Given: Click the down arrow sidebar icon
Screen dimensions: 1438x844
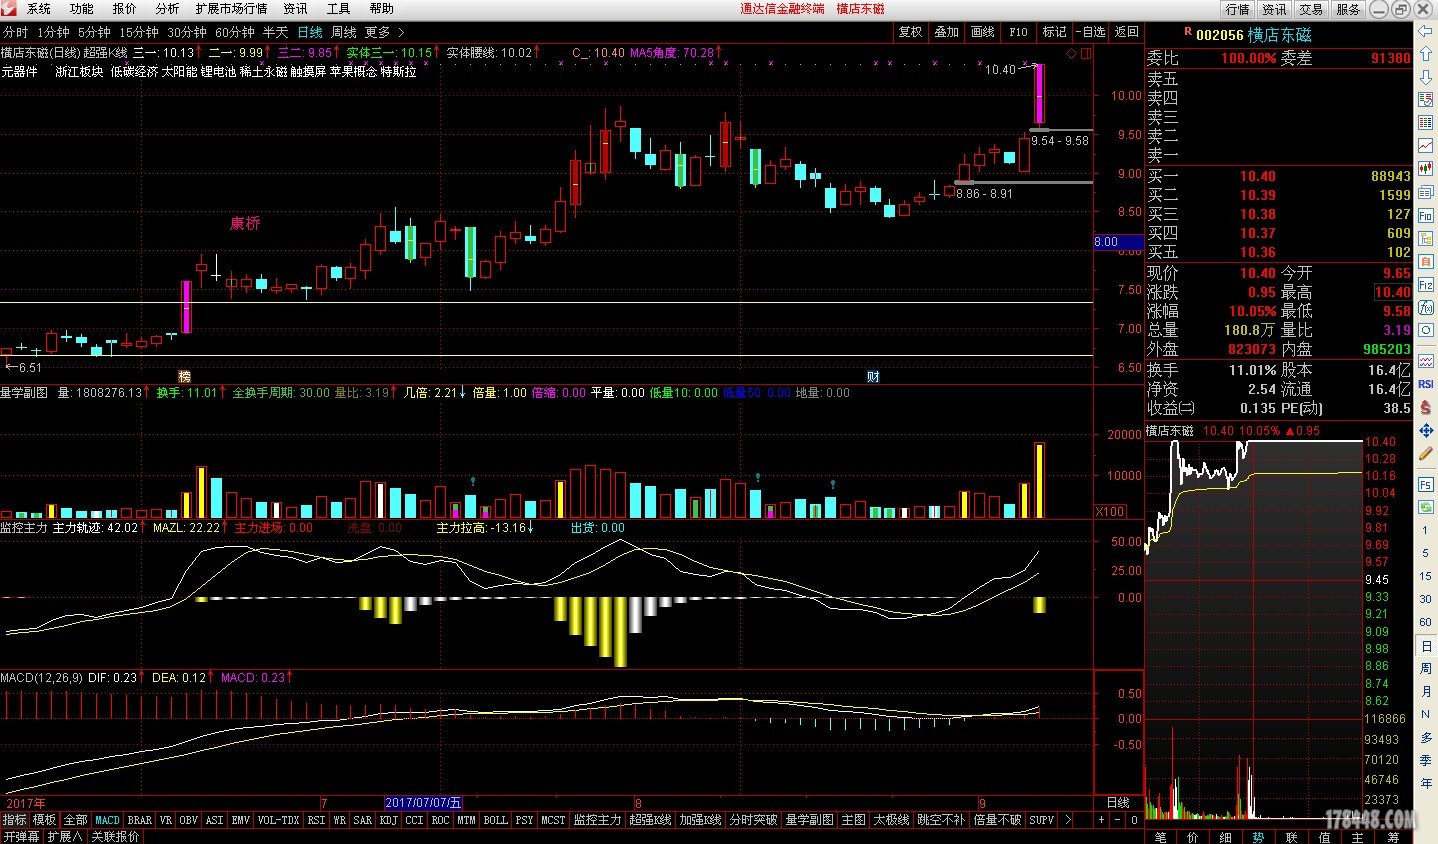Looking at the screenshot, I should point(1426,77).
